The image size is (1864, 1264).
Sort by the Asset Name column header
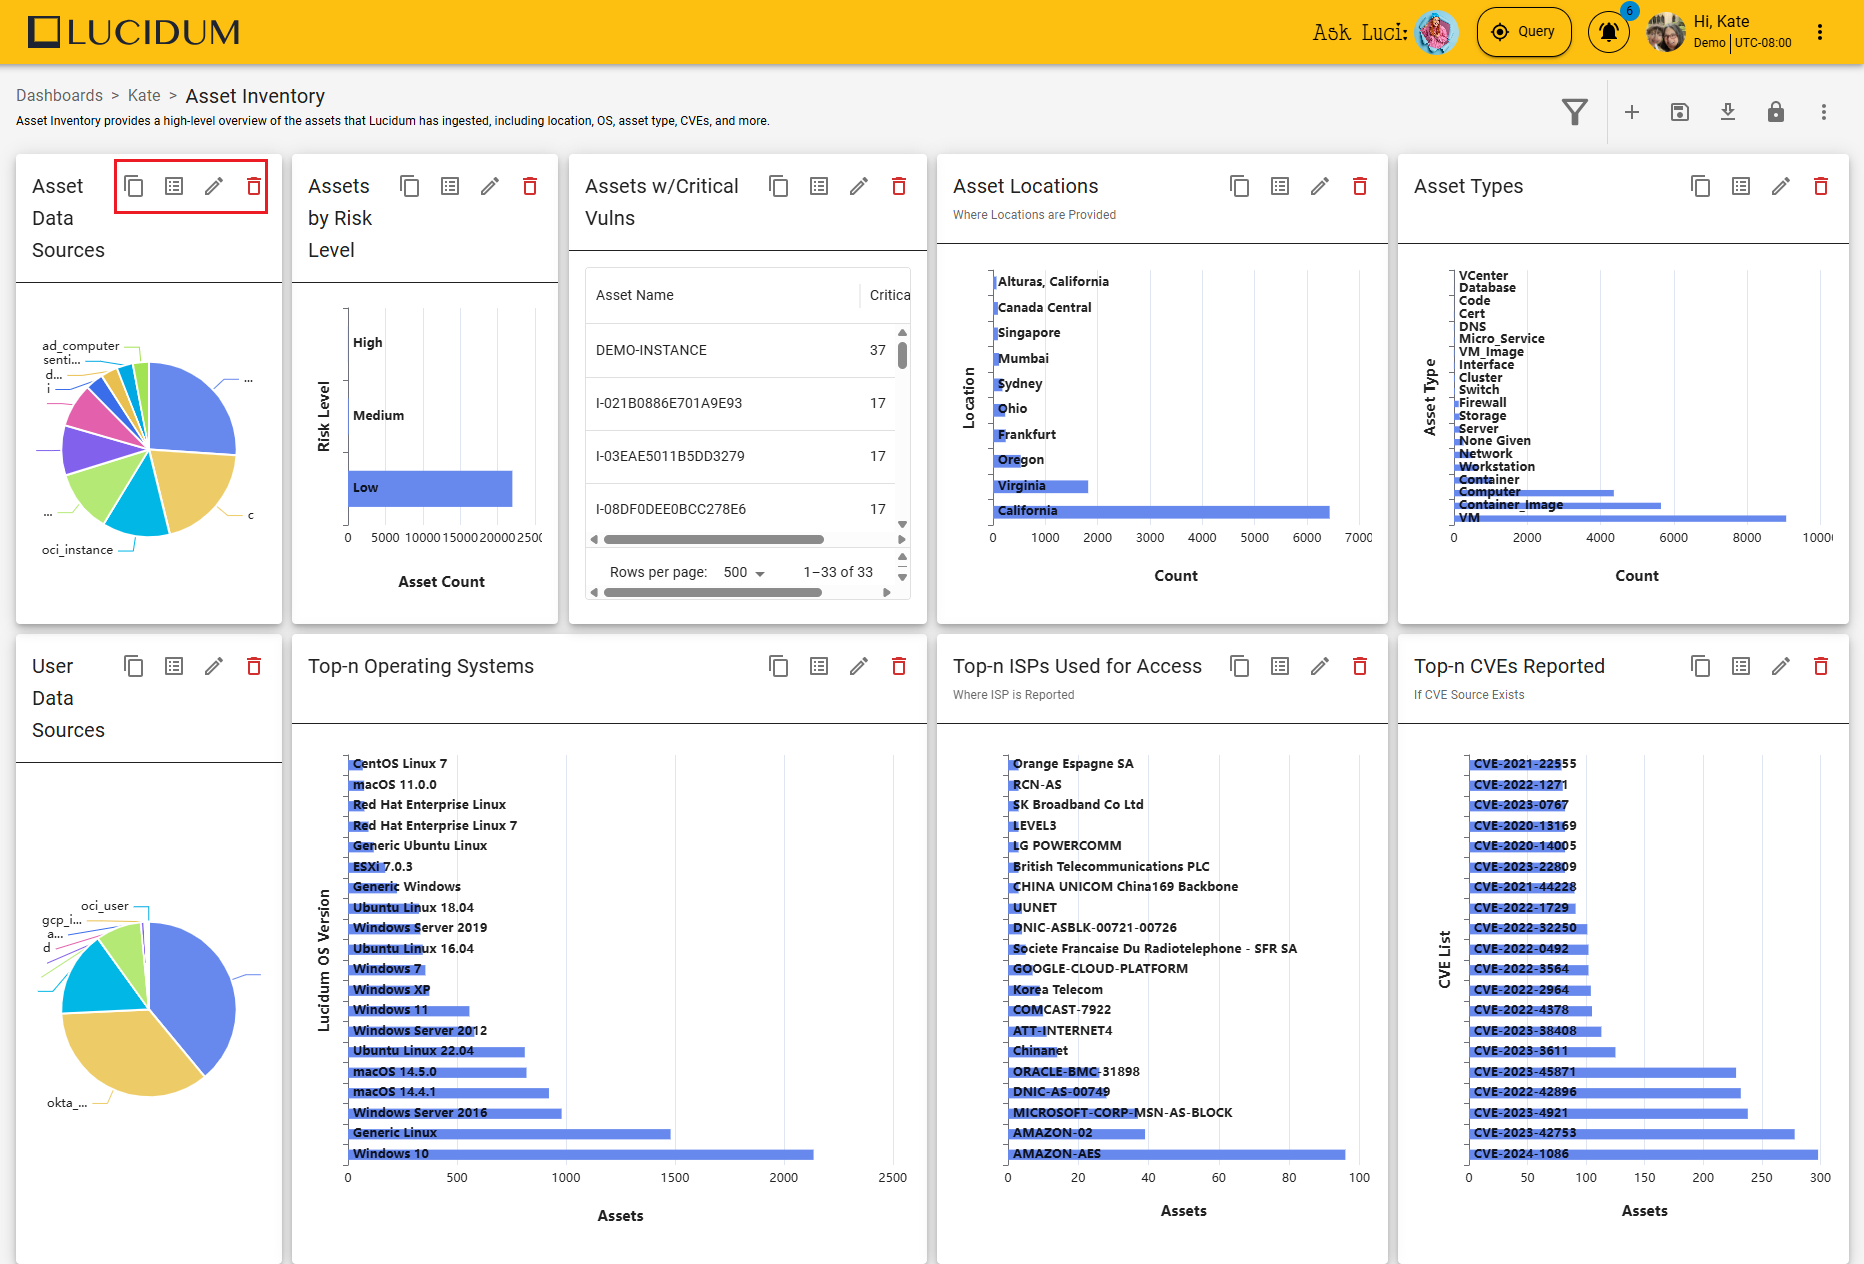(x=635, y=295)
